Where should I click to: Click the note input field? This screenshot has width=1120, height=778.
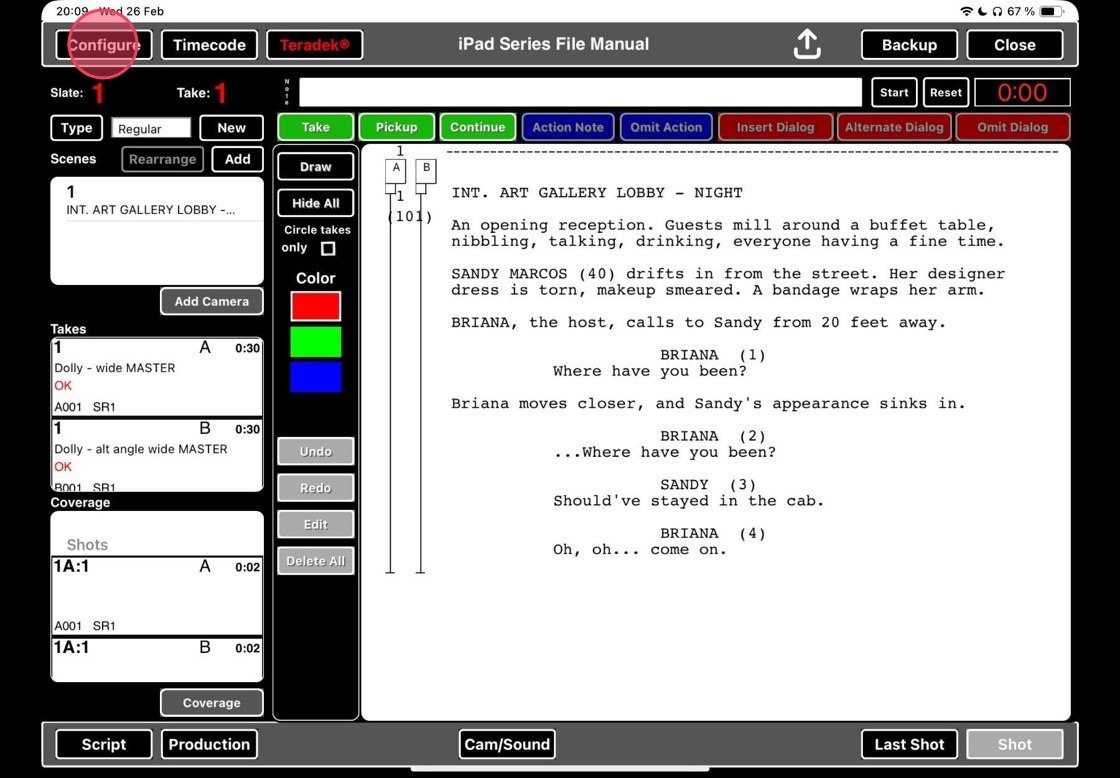click(580, 92)
